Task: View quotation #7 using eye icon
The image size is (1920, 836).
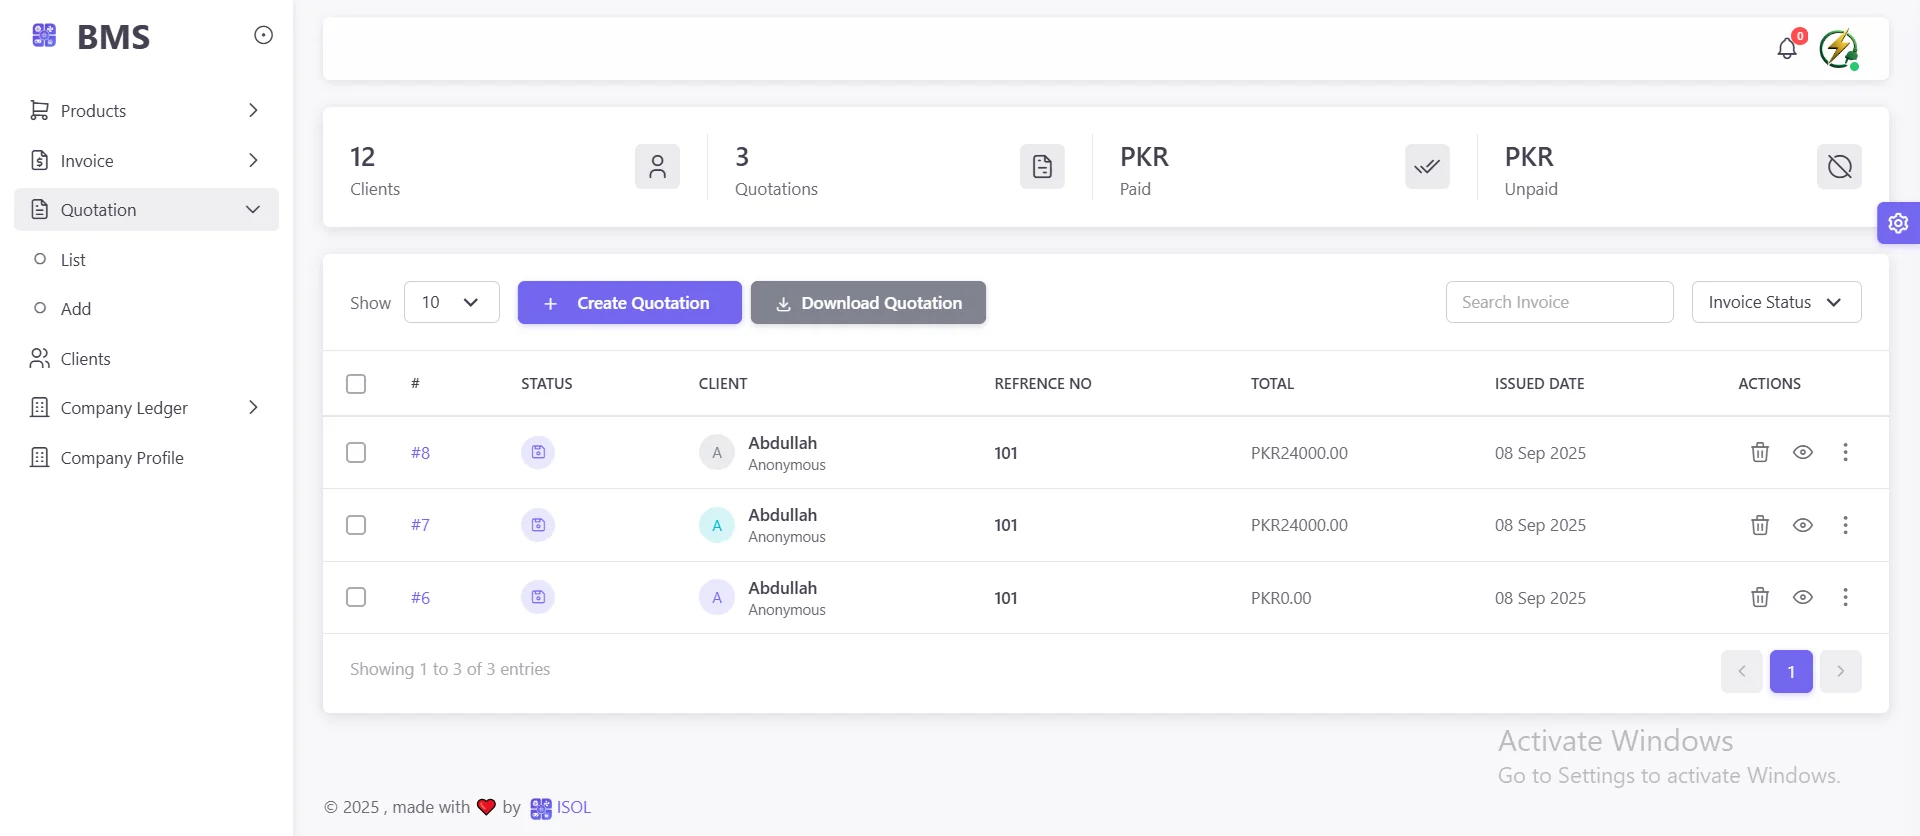Action: coord(1802,525)
